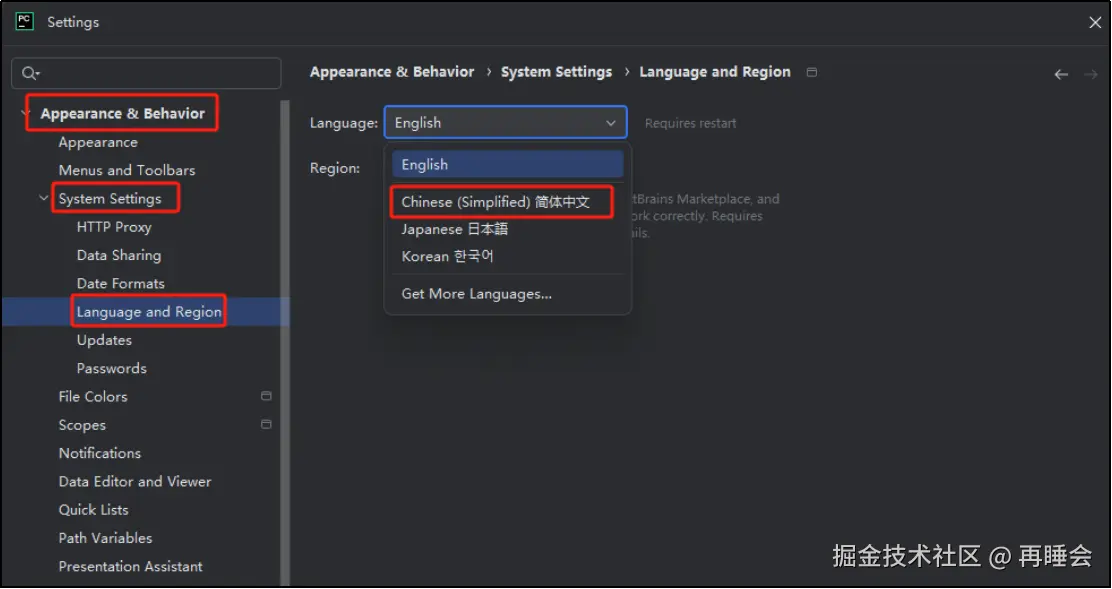Select Language and Region tree item
This screenshot has height=589, width=1112.
(149, 312)
